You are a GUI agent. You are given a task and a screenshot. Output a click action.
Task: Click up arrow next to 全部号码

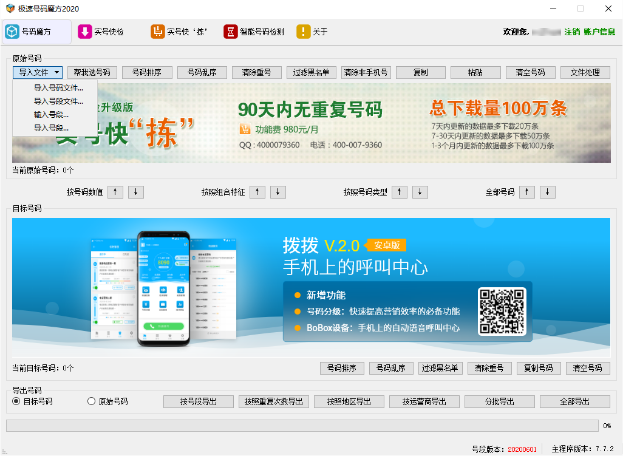pos(527,192)
